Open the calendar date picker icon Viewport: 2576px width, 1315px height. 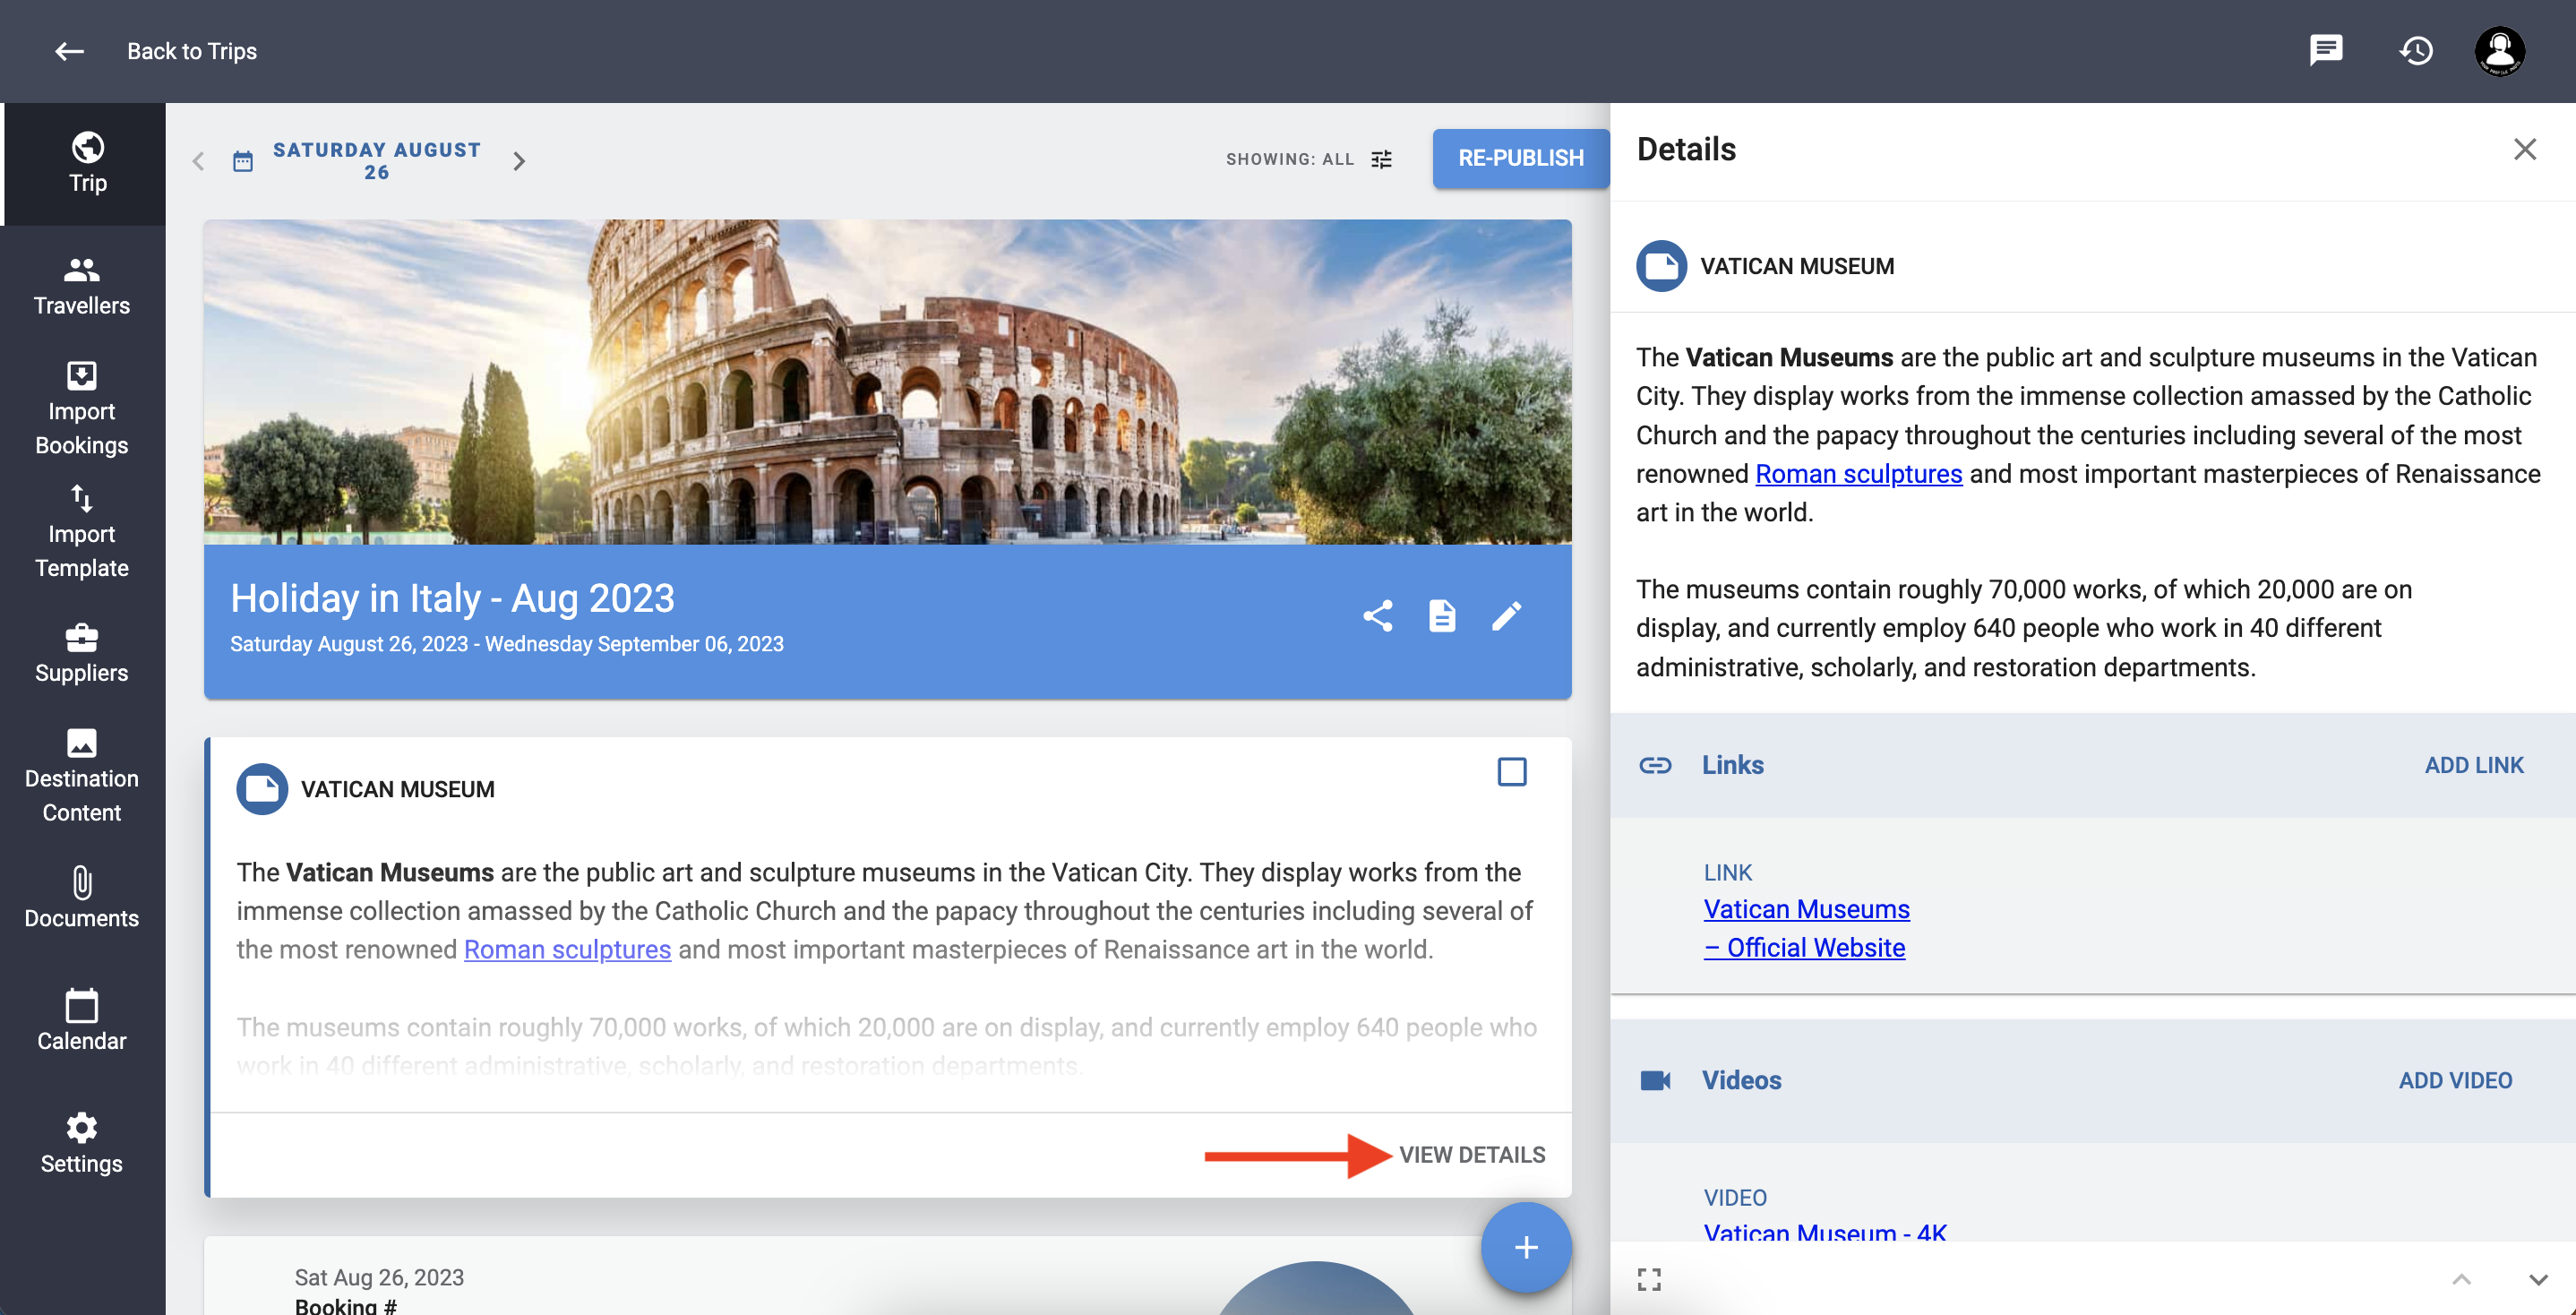(x=243, y=161)
